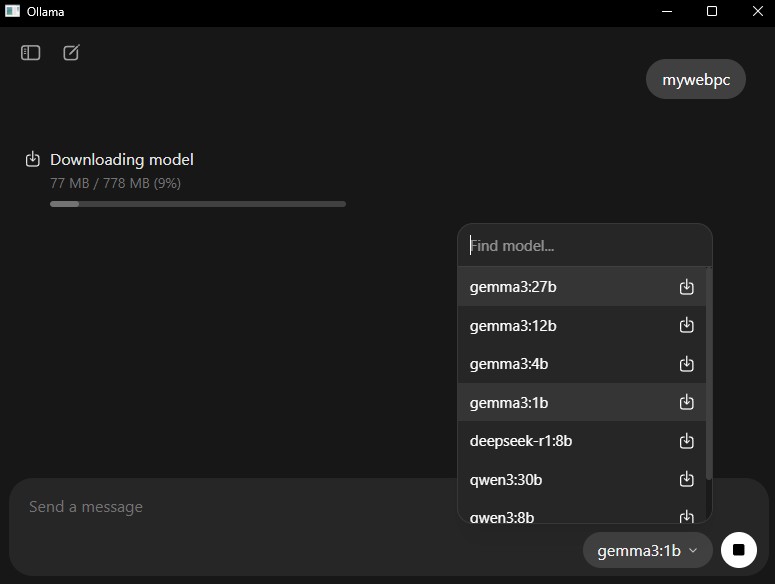Toggle the sidebar panel icon
This screenshot has height=584, width=775.
[31, 52]
